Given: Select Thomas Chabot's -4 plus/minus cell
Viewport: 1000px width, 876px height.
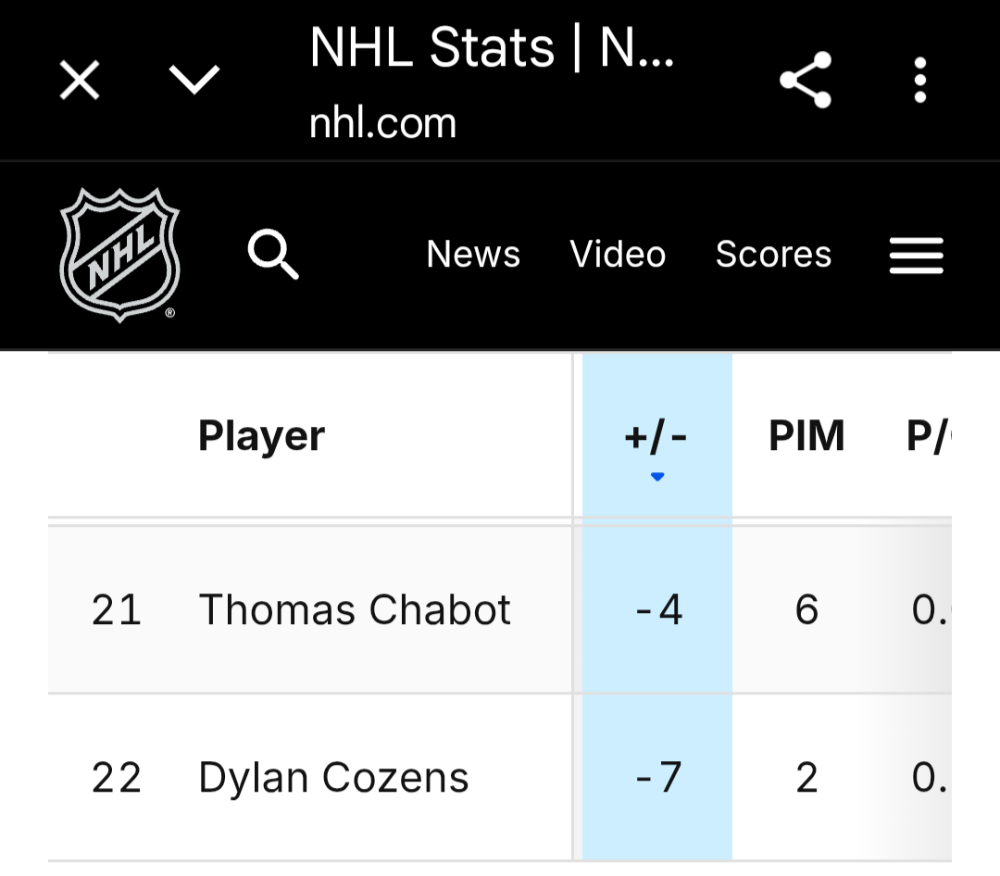Looking at the screenshot, I should tap(658, 610).
